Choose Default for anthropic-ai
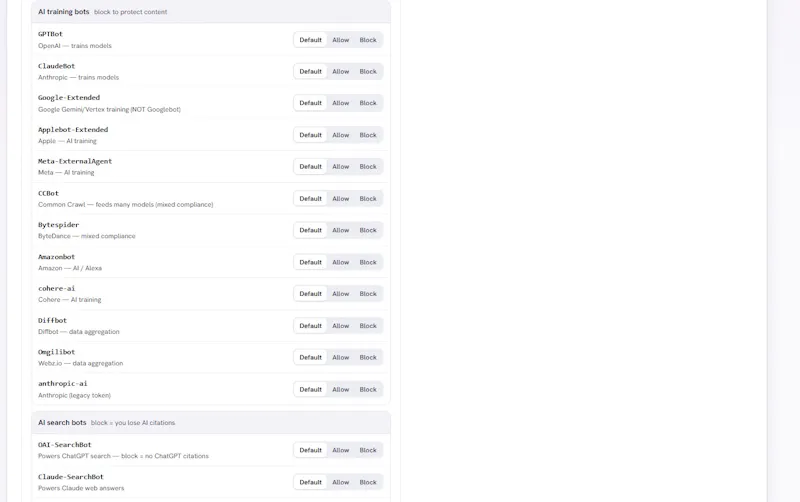 310,389
